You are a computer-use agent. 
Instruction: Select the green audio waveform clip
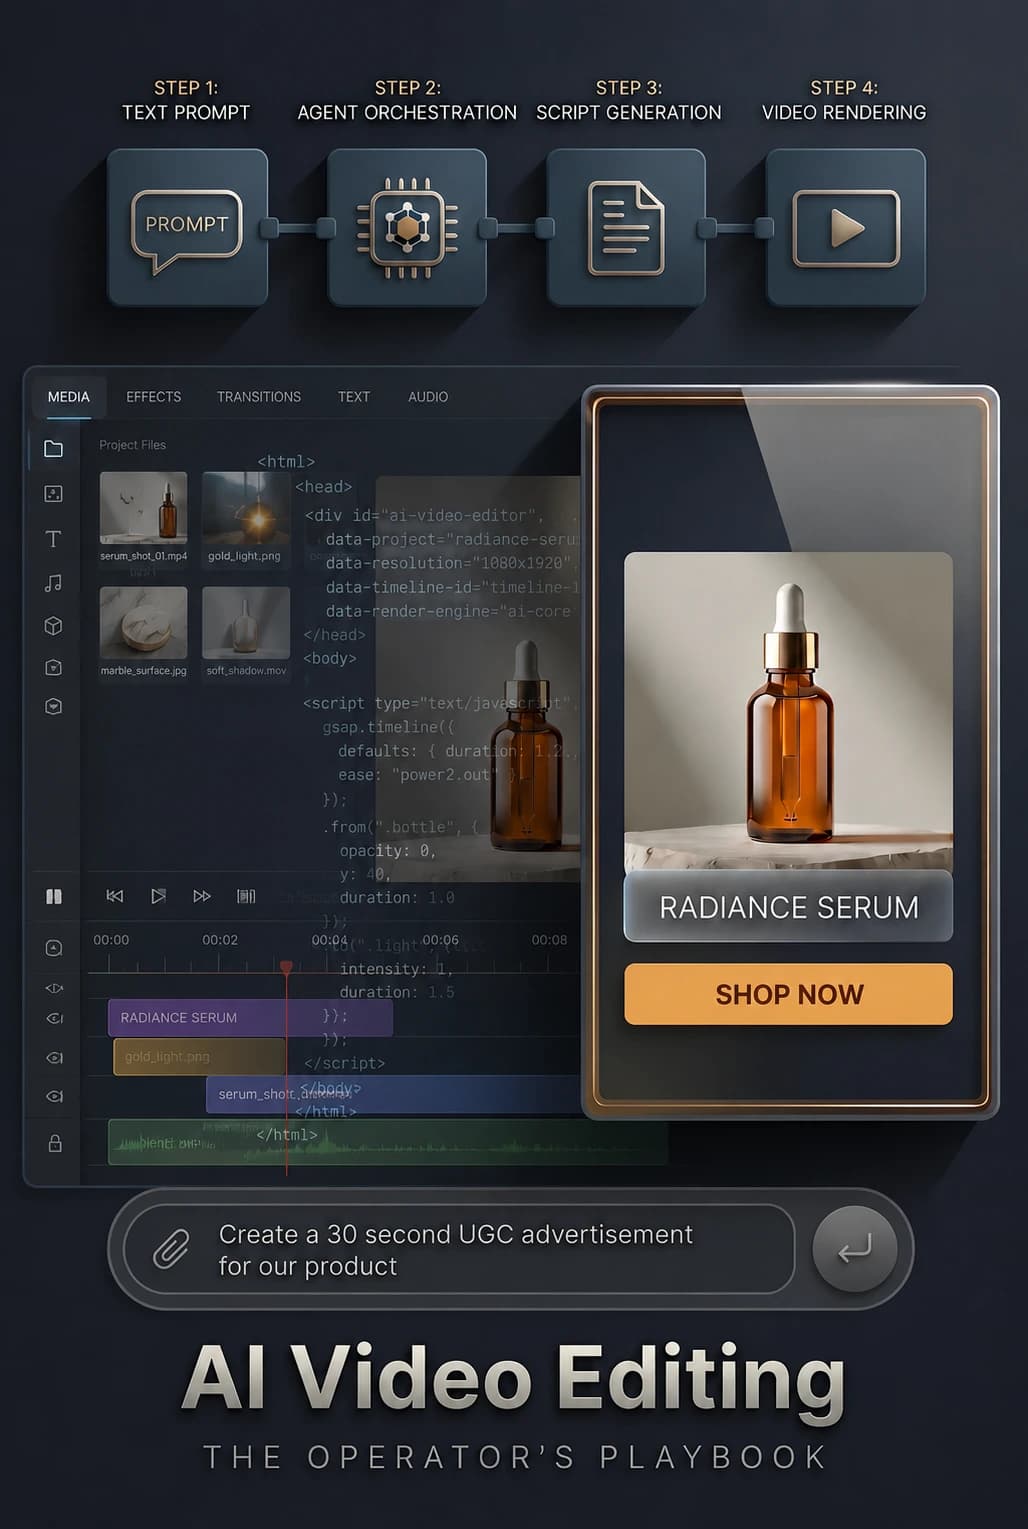tap(388, 1142)
